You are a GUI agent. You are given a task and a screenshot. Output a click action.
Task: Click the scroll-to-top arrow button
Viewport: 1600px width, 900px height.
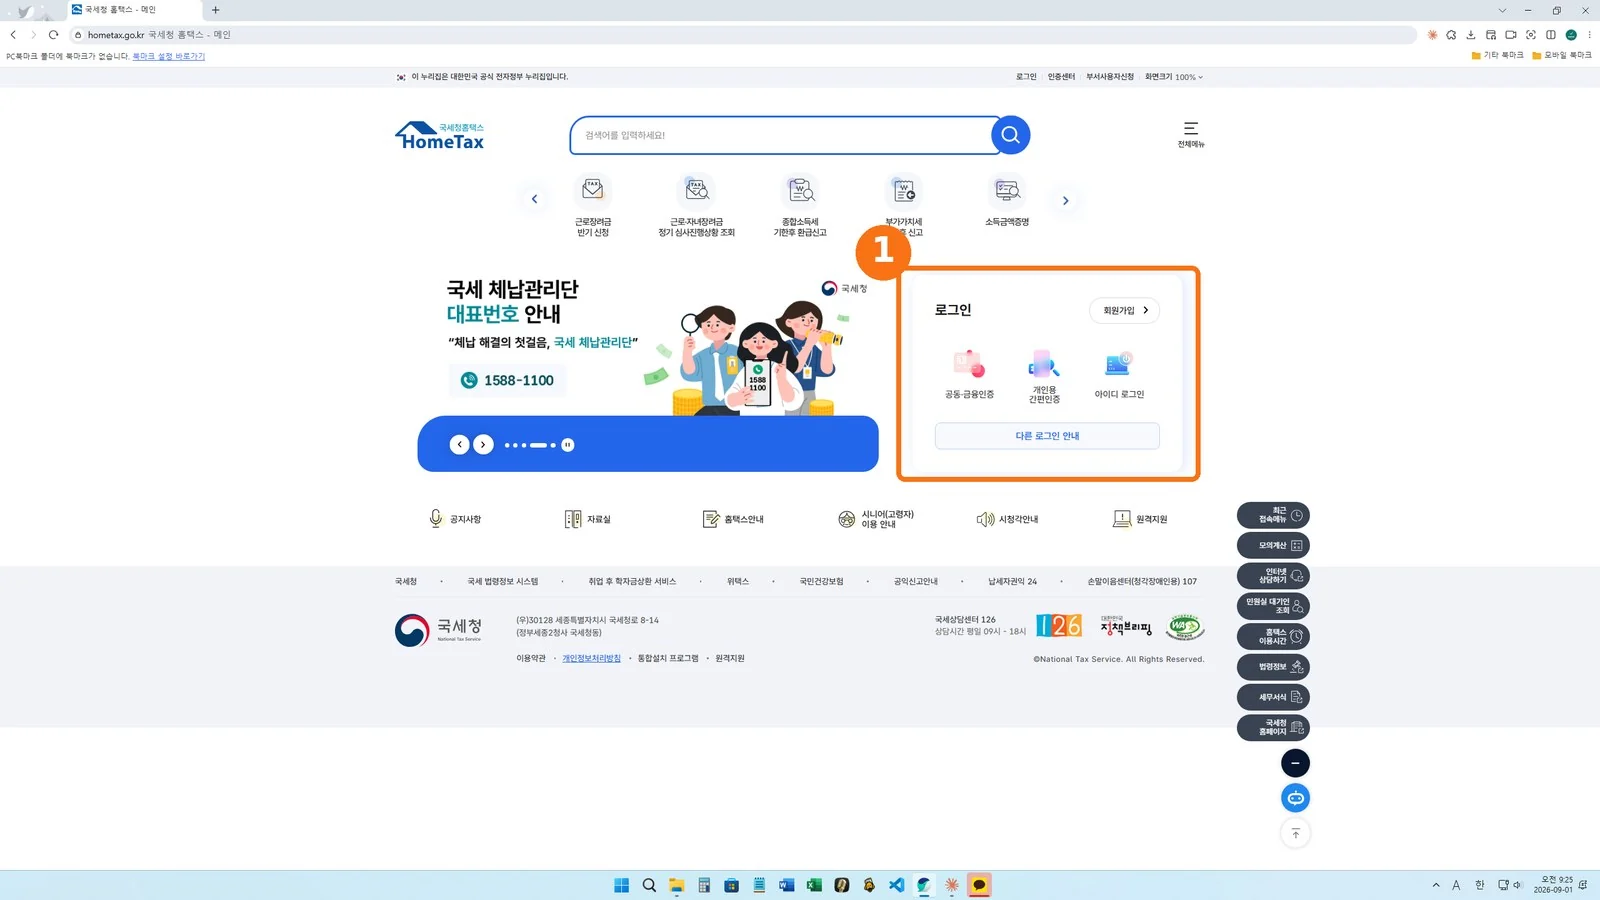click(1295, 833)
